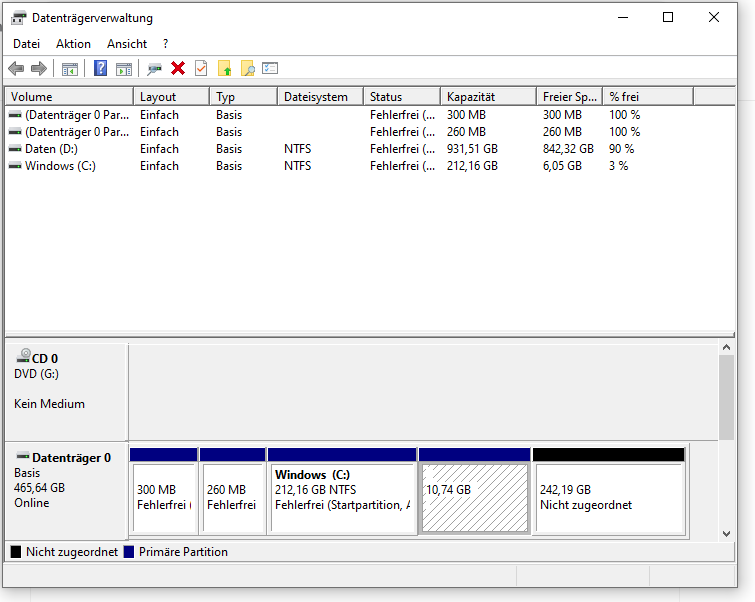The height and width of the screenshot is (602, 755).
Task: Click the checklist settings toolbar icon
Action: 270,68
